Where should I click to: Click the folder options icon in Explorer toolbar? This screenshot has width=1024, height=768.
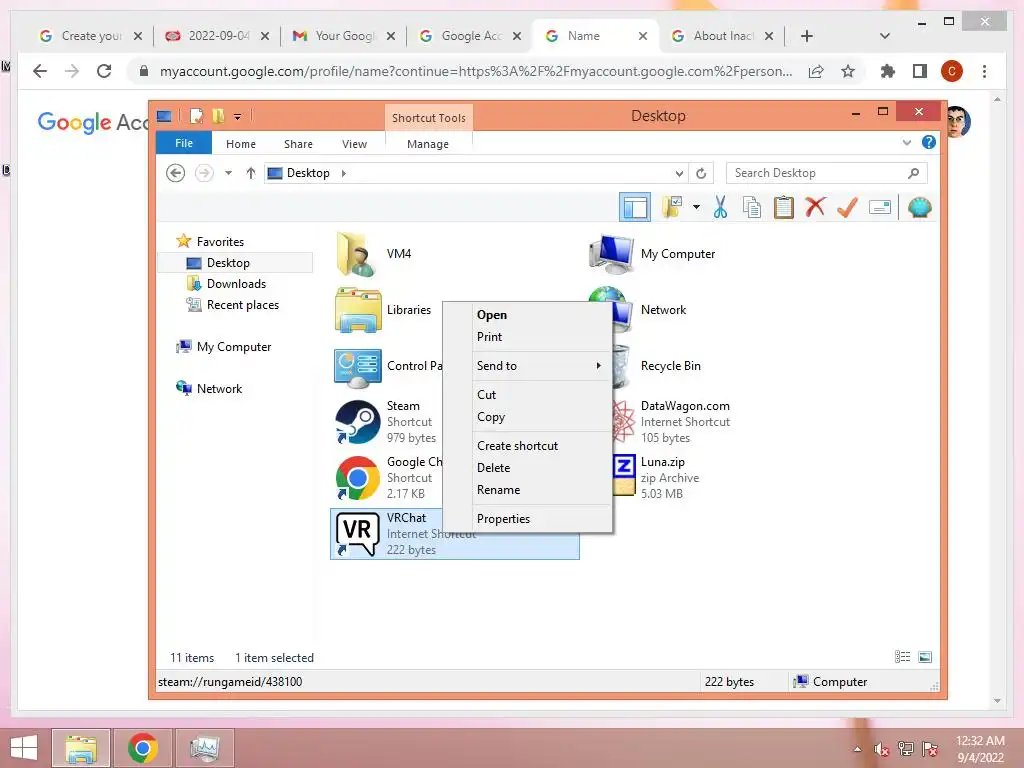pyautogui.click(x=672, y=208)
